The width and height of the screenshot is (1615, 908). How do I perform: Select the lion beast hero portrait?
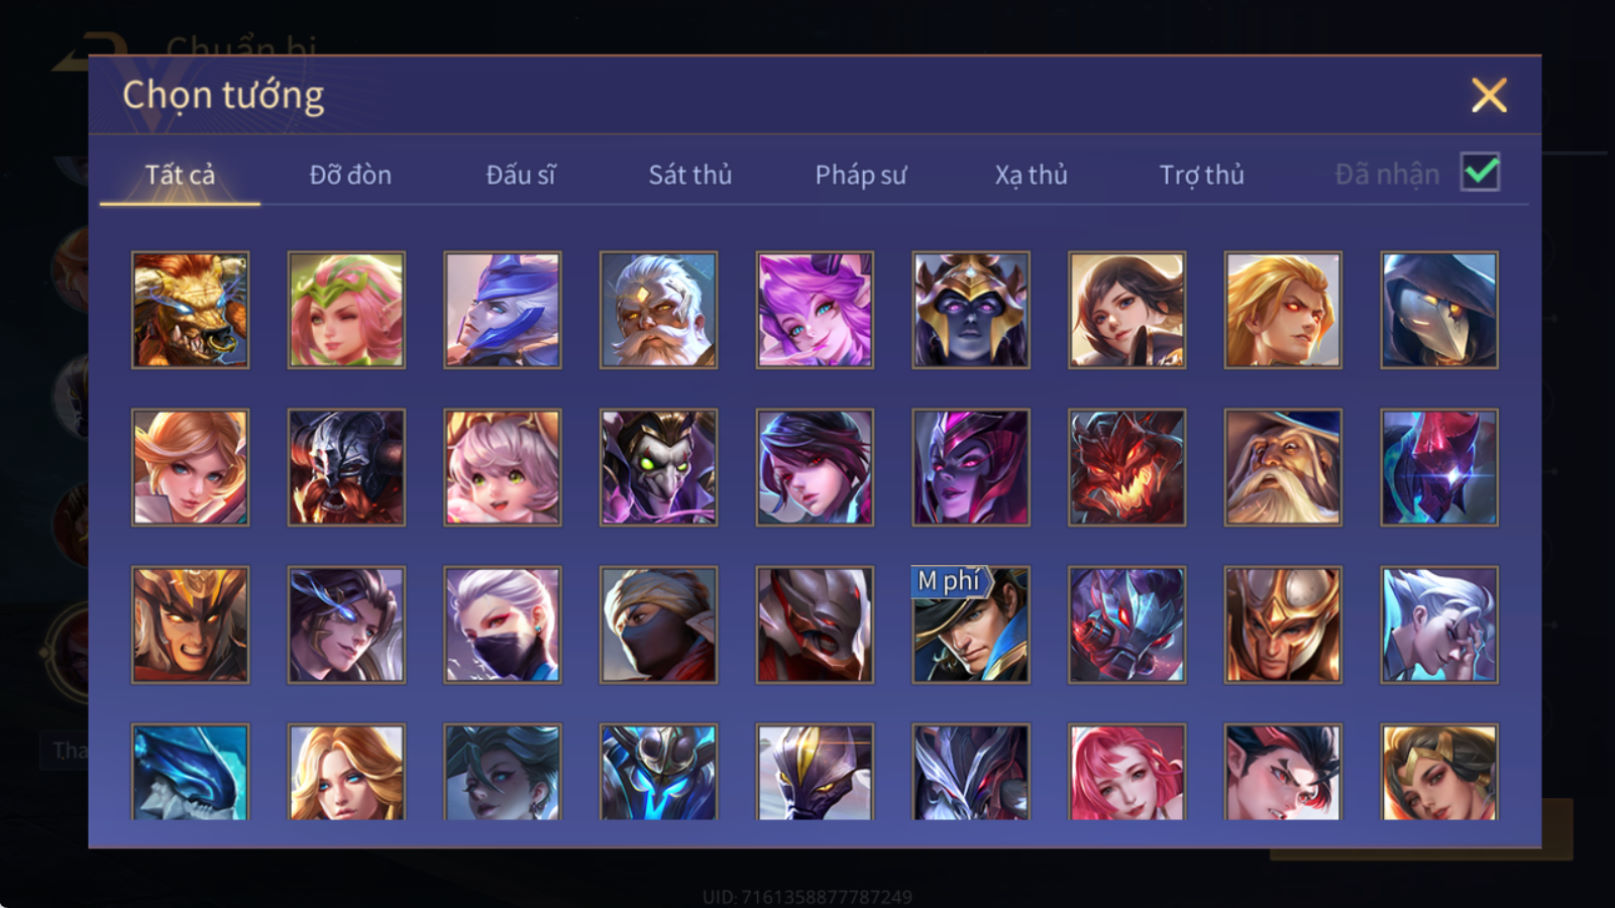click(x=190, y=310)
